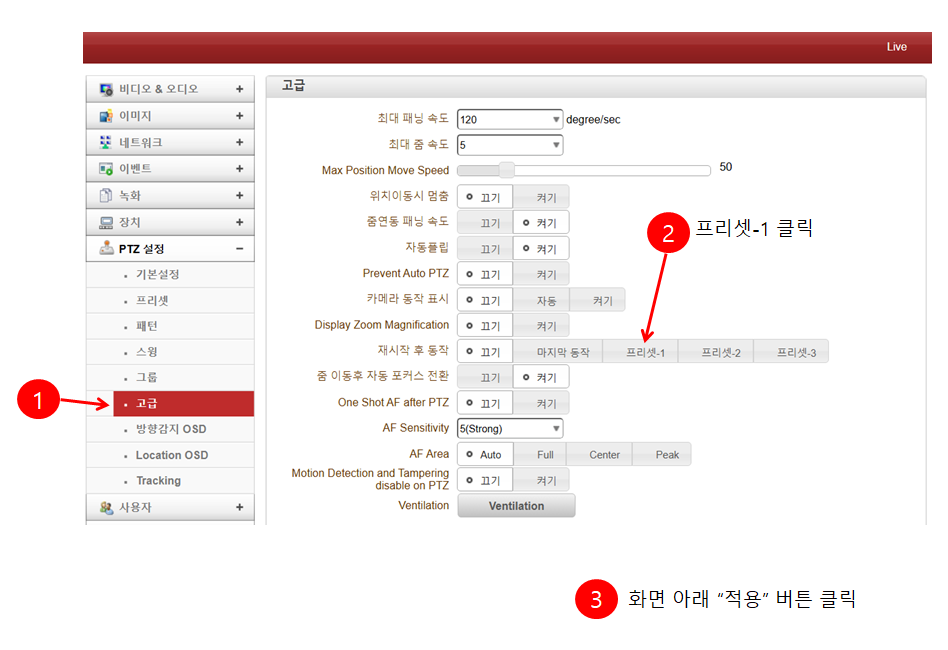Set Prevent Auto PTZ to 켜기
This screenshot has height=650, width=948.
[541, 274]
